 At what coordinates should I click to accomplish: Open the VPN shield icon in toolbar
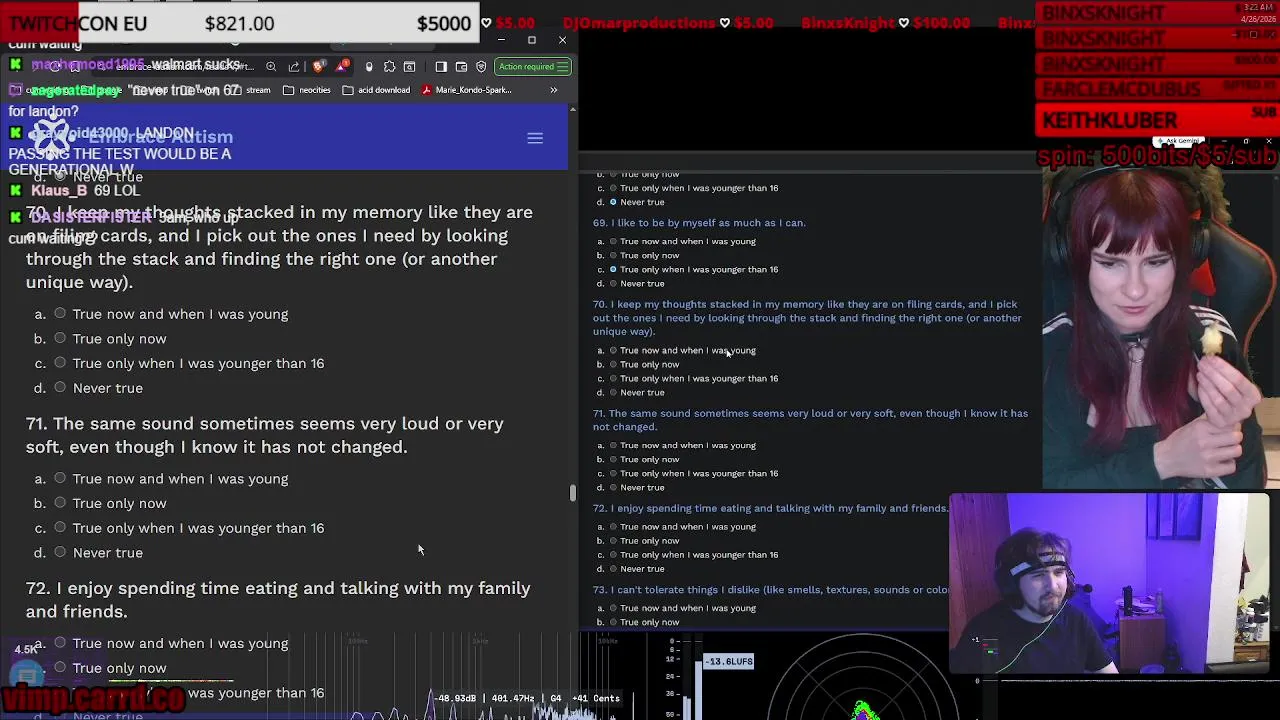481,67
